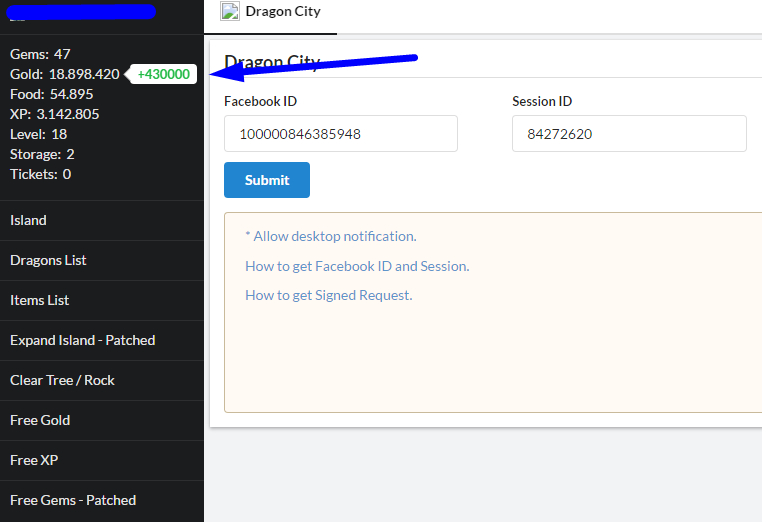Open the Free Gold menu item
This screenshot has height=522, width=762.
click(x=102, y=420)
